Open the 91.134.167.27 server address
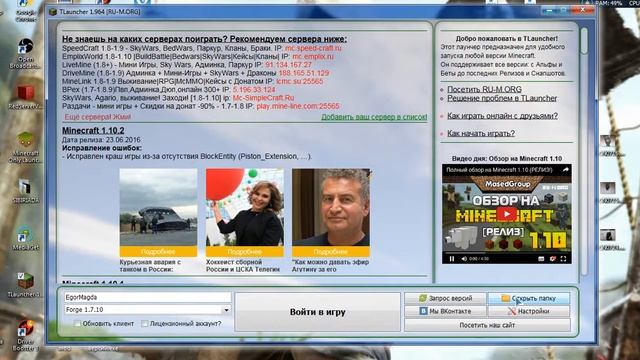Viewport: 640px width, 360px height. coord(288,64)
